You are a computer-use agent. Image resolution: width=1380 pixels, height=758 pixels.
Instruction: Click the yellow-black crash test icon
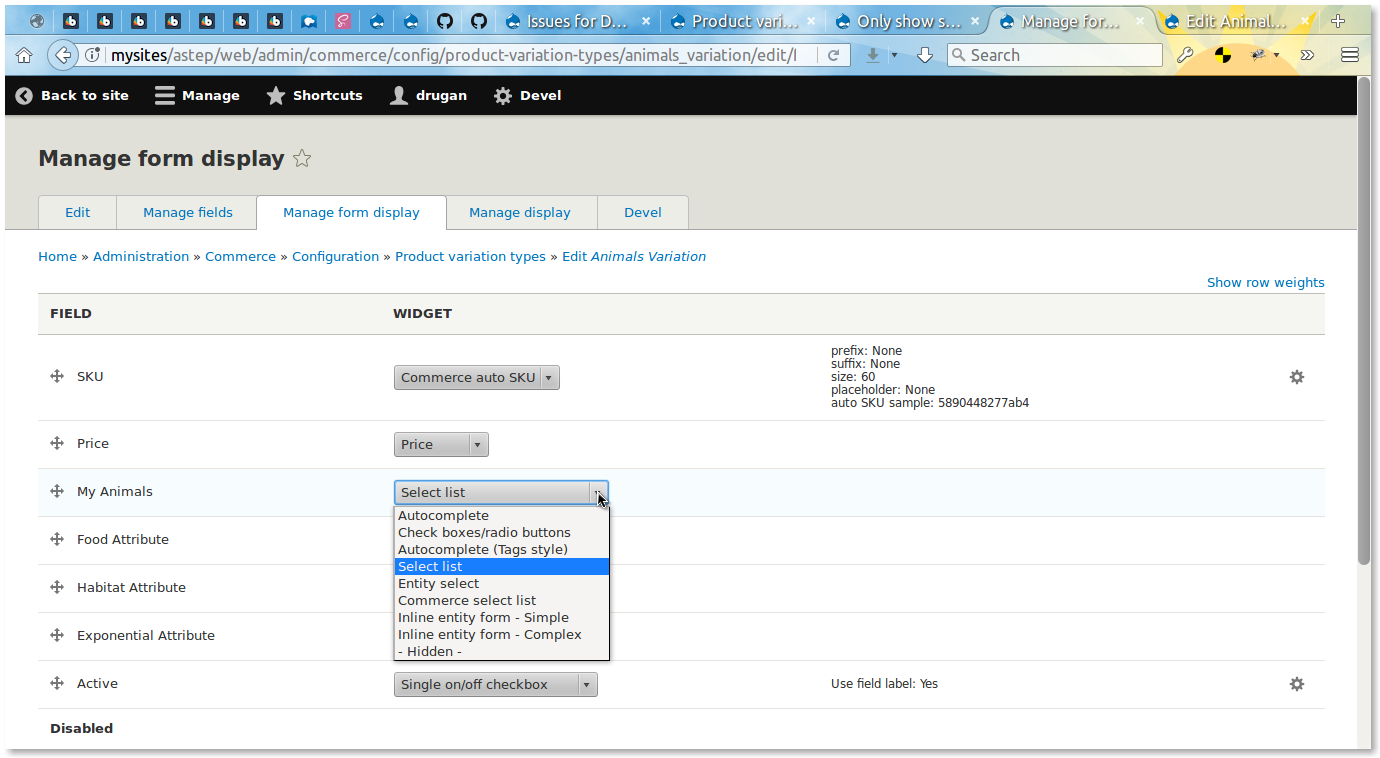pyautogui.click(x=1223, y=55)
